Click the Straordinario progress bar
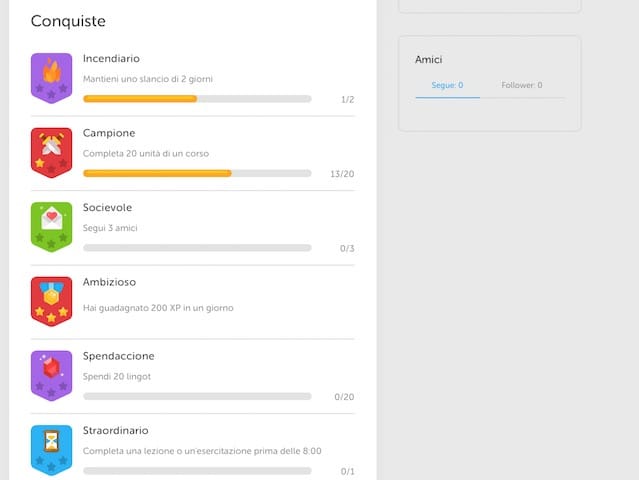Screen dimensions: 639x480 coord(197,470)
